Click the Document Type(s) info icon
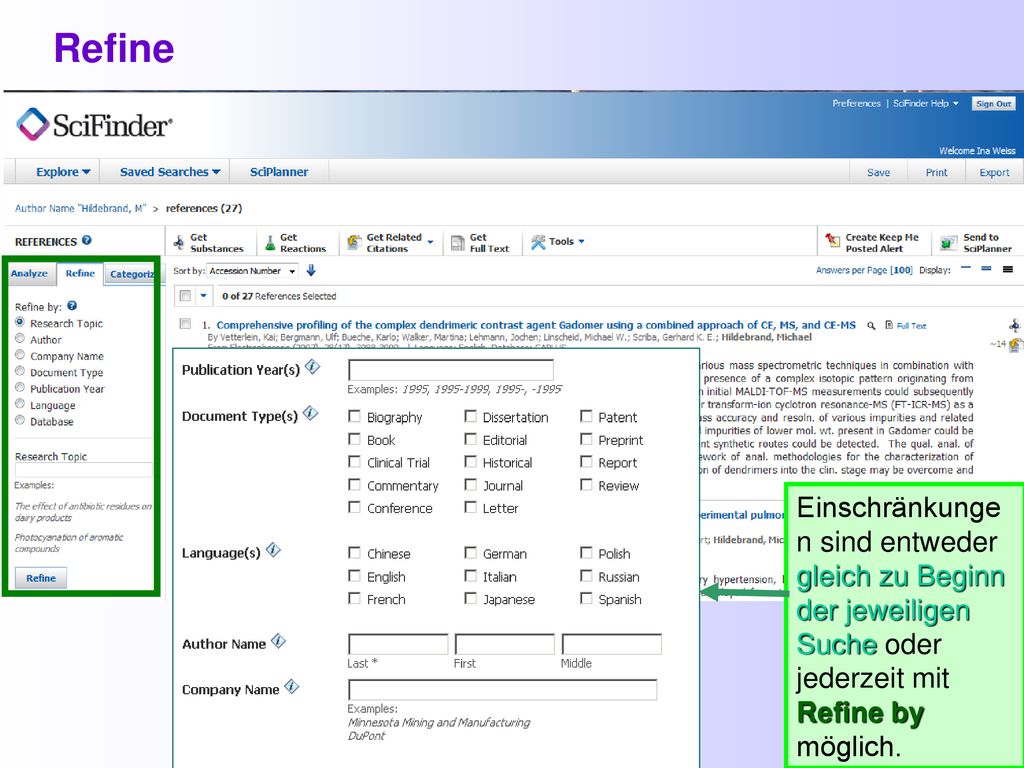Screen dimensions: 1024x768 (311, 413)
